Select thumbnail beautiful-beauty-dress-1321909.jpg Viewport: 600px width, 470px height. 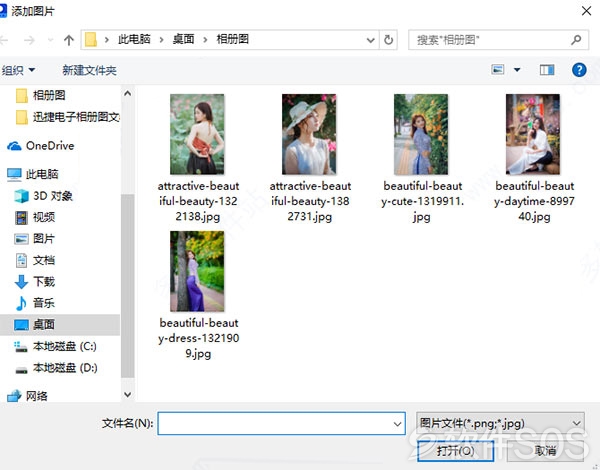click(197, 271)
